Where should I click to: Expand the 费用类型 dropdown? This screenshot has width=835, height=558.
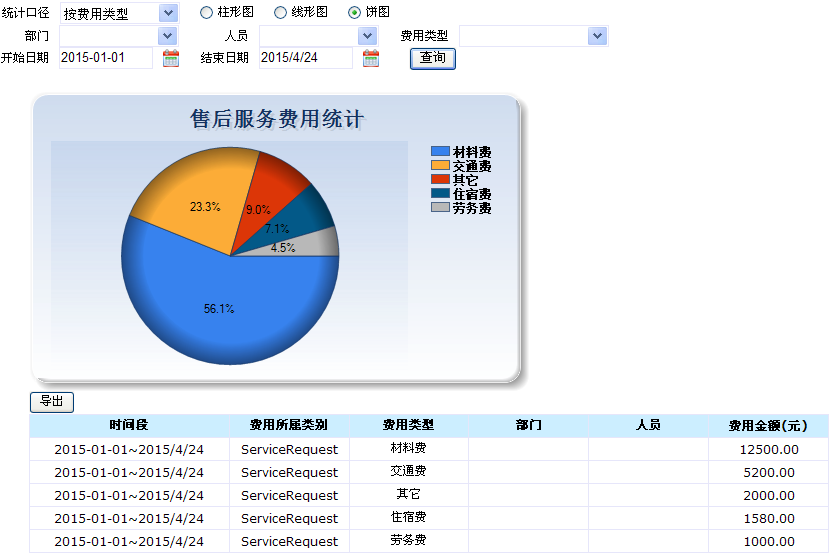pyautogui.click(x=597, y=36)
